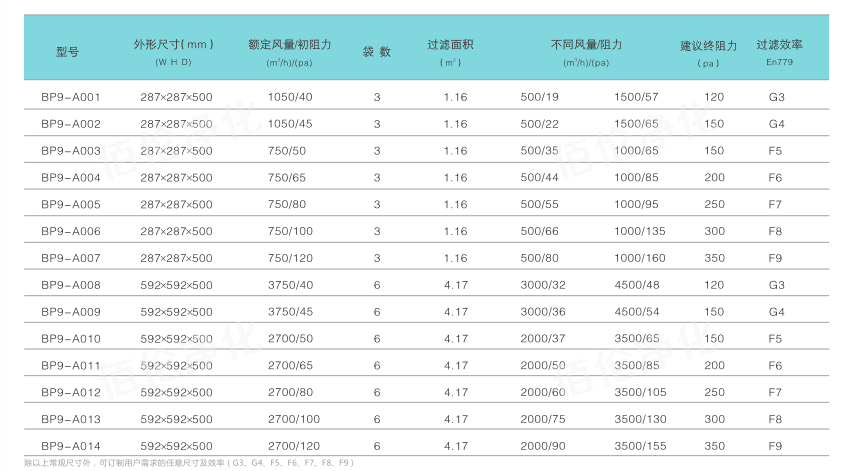
Task: Click efficiency F9 in BP9-A014 row
Action: pyautogui.click(x=775, y=446)
